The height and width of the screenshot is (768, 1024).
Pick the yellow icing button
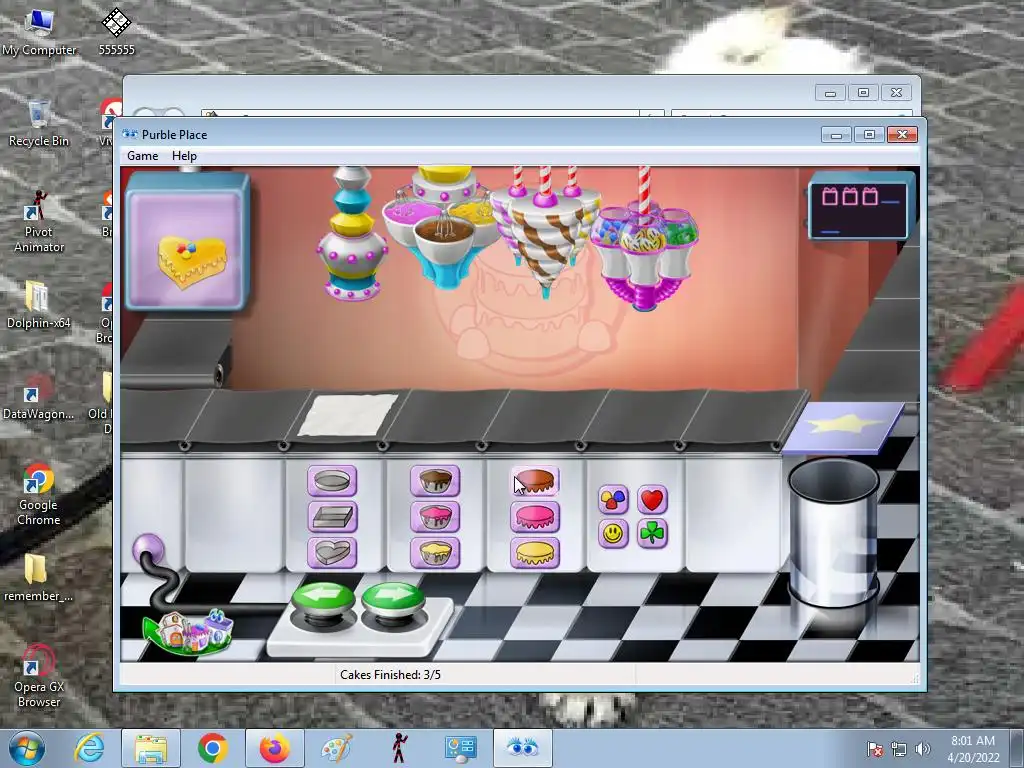(535, 552)
